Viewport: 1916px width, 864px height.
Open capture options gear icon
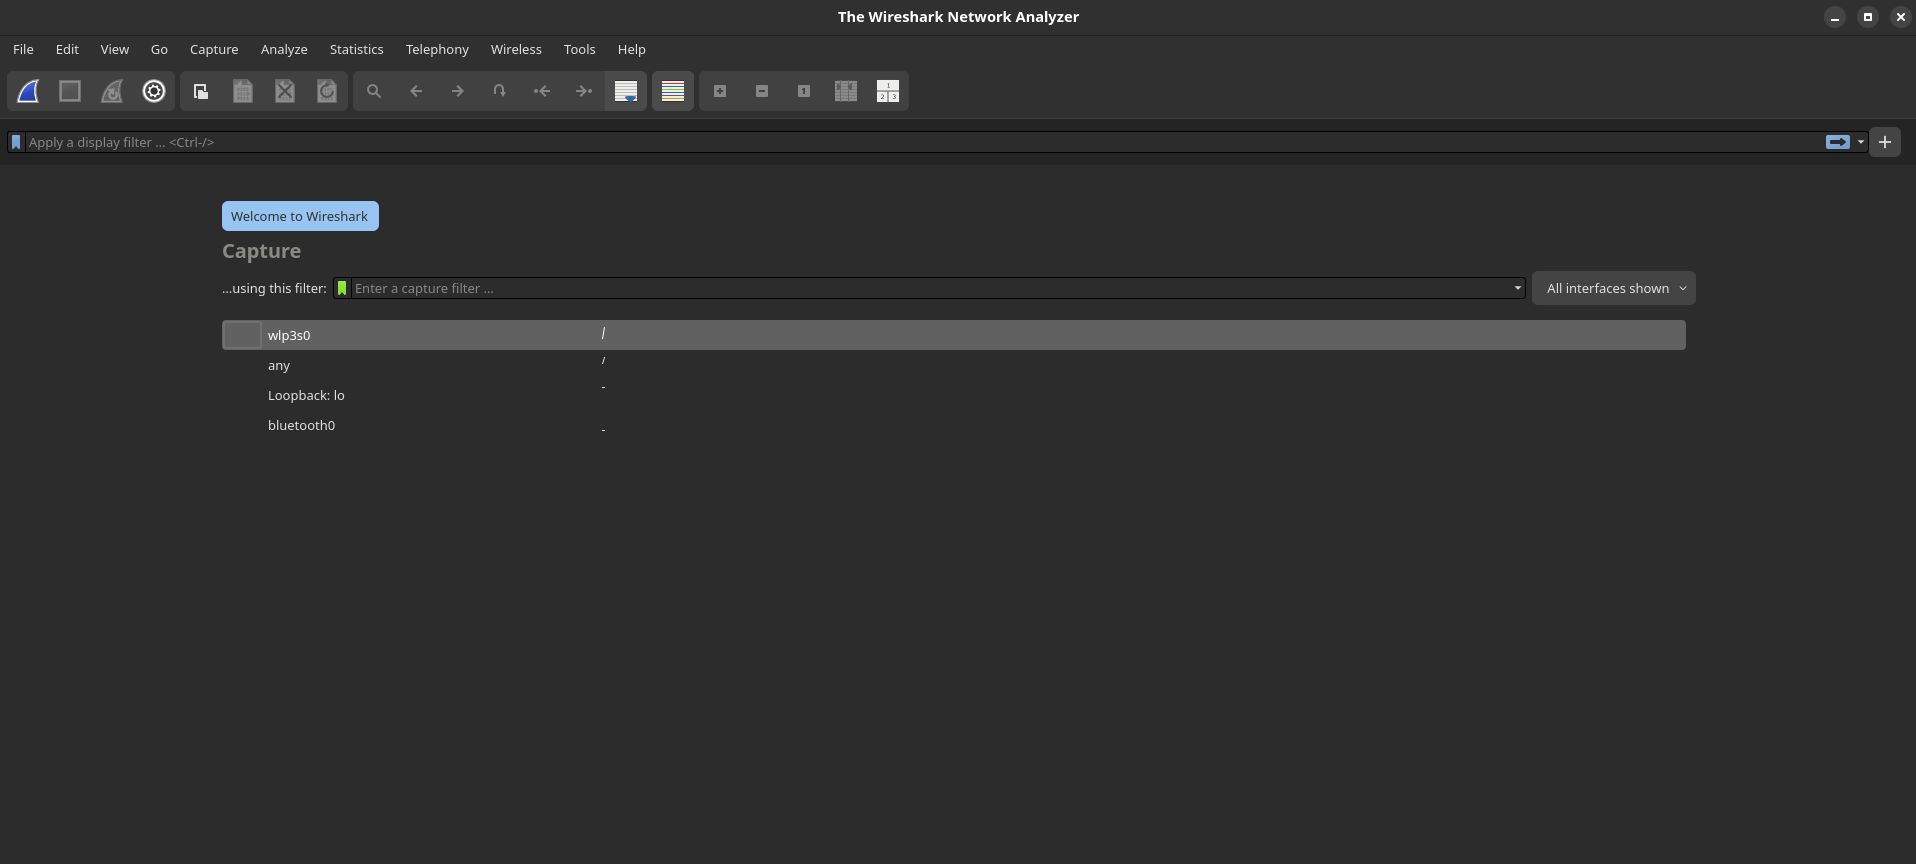point(154,92)
